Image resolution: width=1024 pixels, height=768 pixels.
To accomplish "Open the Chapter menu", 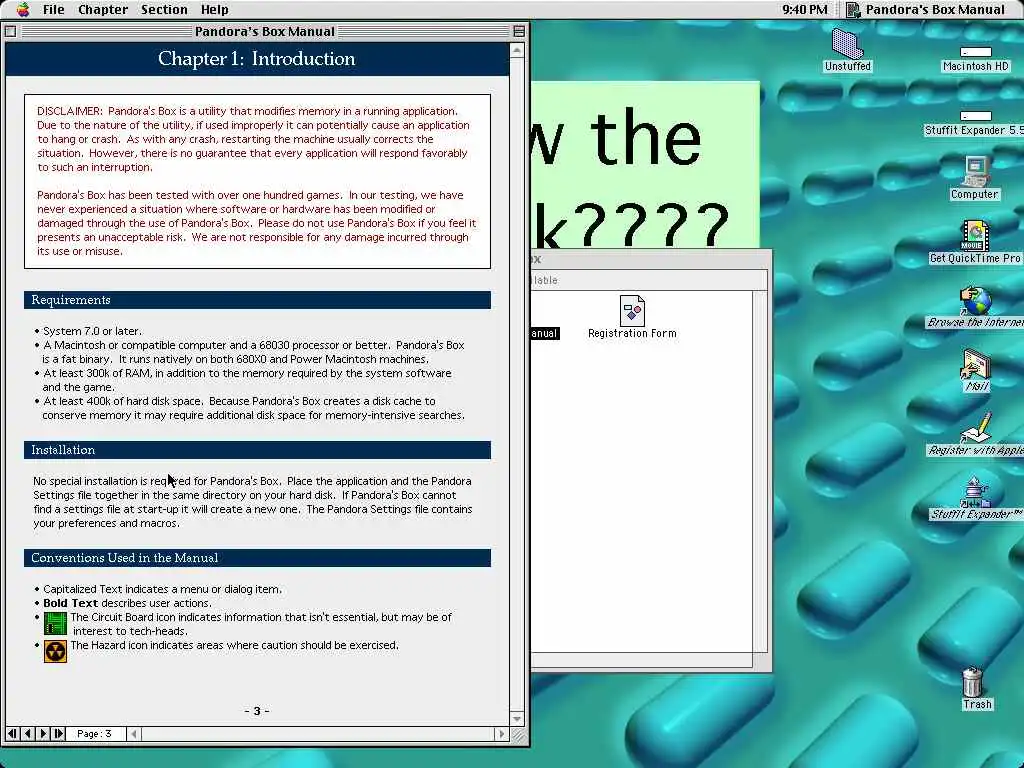I will tap(103, 9).
